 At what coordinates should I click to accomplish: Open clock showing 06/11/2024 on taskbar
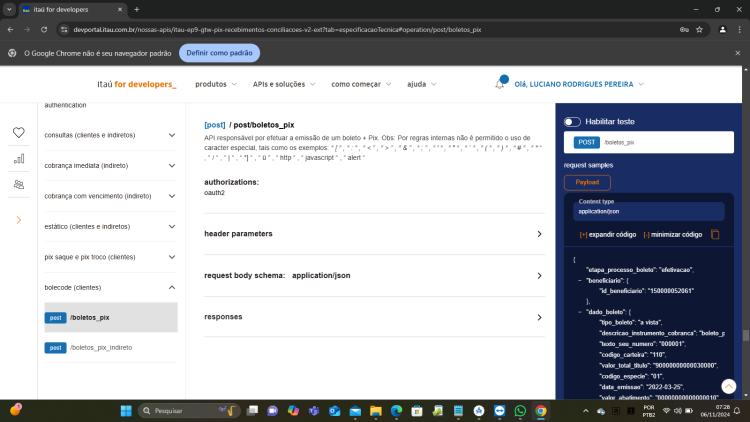pos(716,411)
